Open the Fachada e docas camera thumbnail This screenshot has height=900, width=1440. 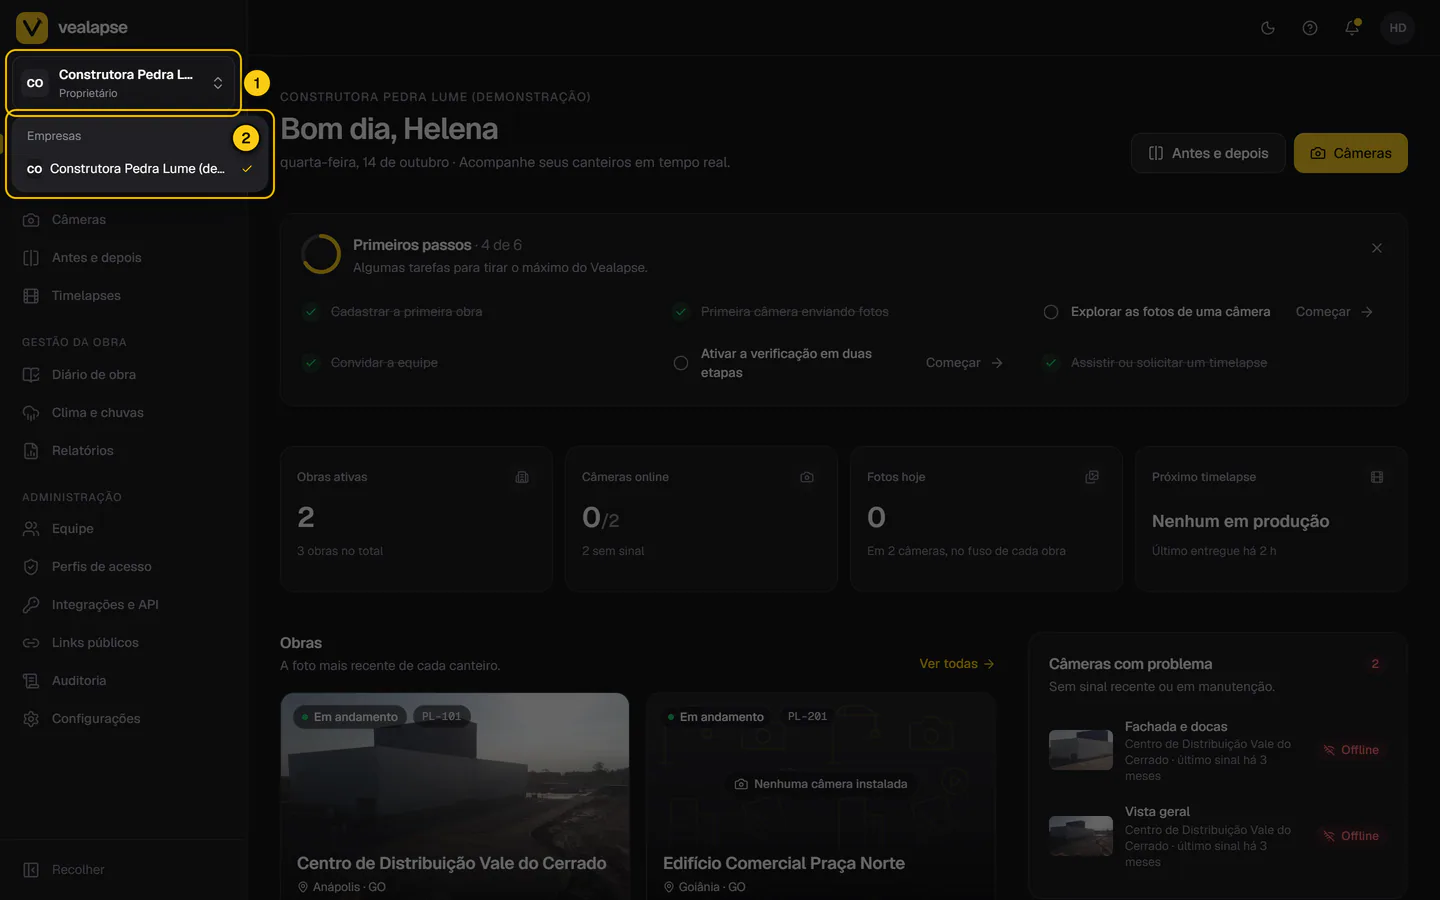coord(1081,750)
